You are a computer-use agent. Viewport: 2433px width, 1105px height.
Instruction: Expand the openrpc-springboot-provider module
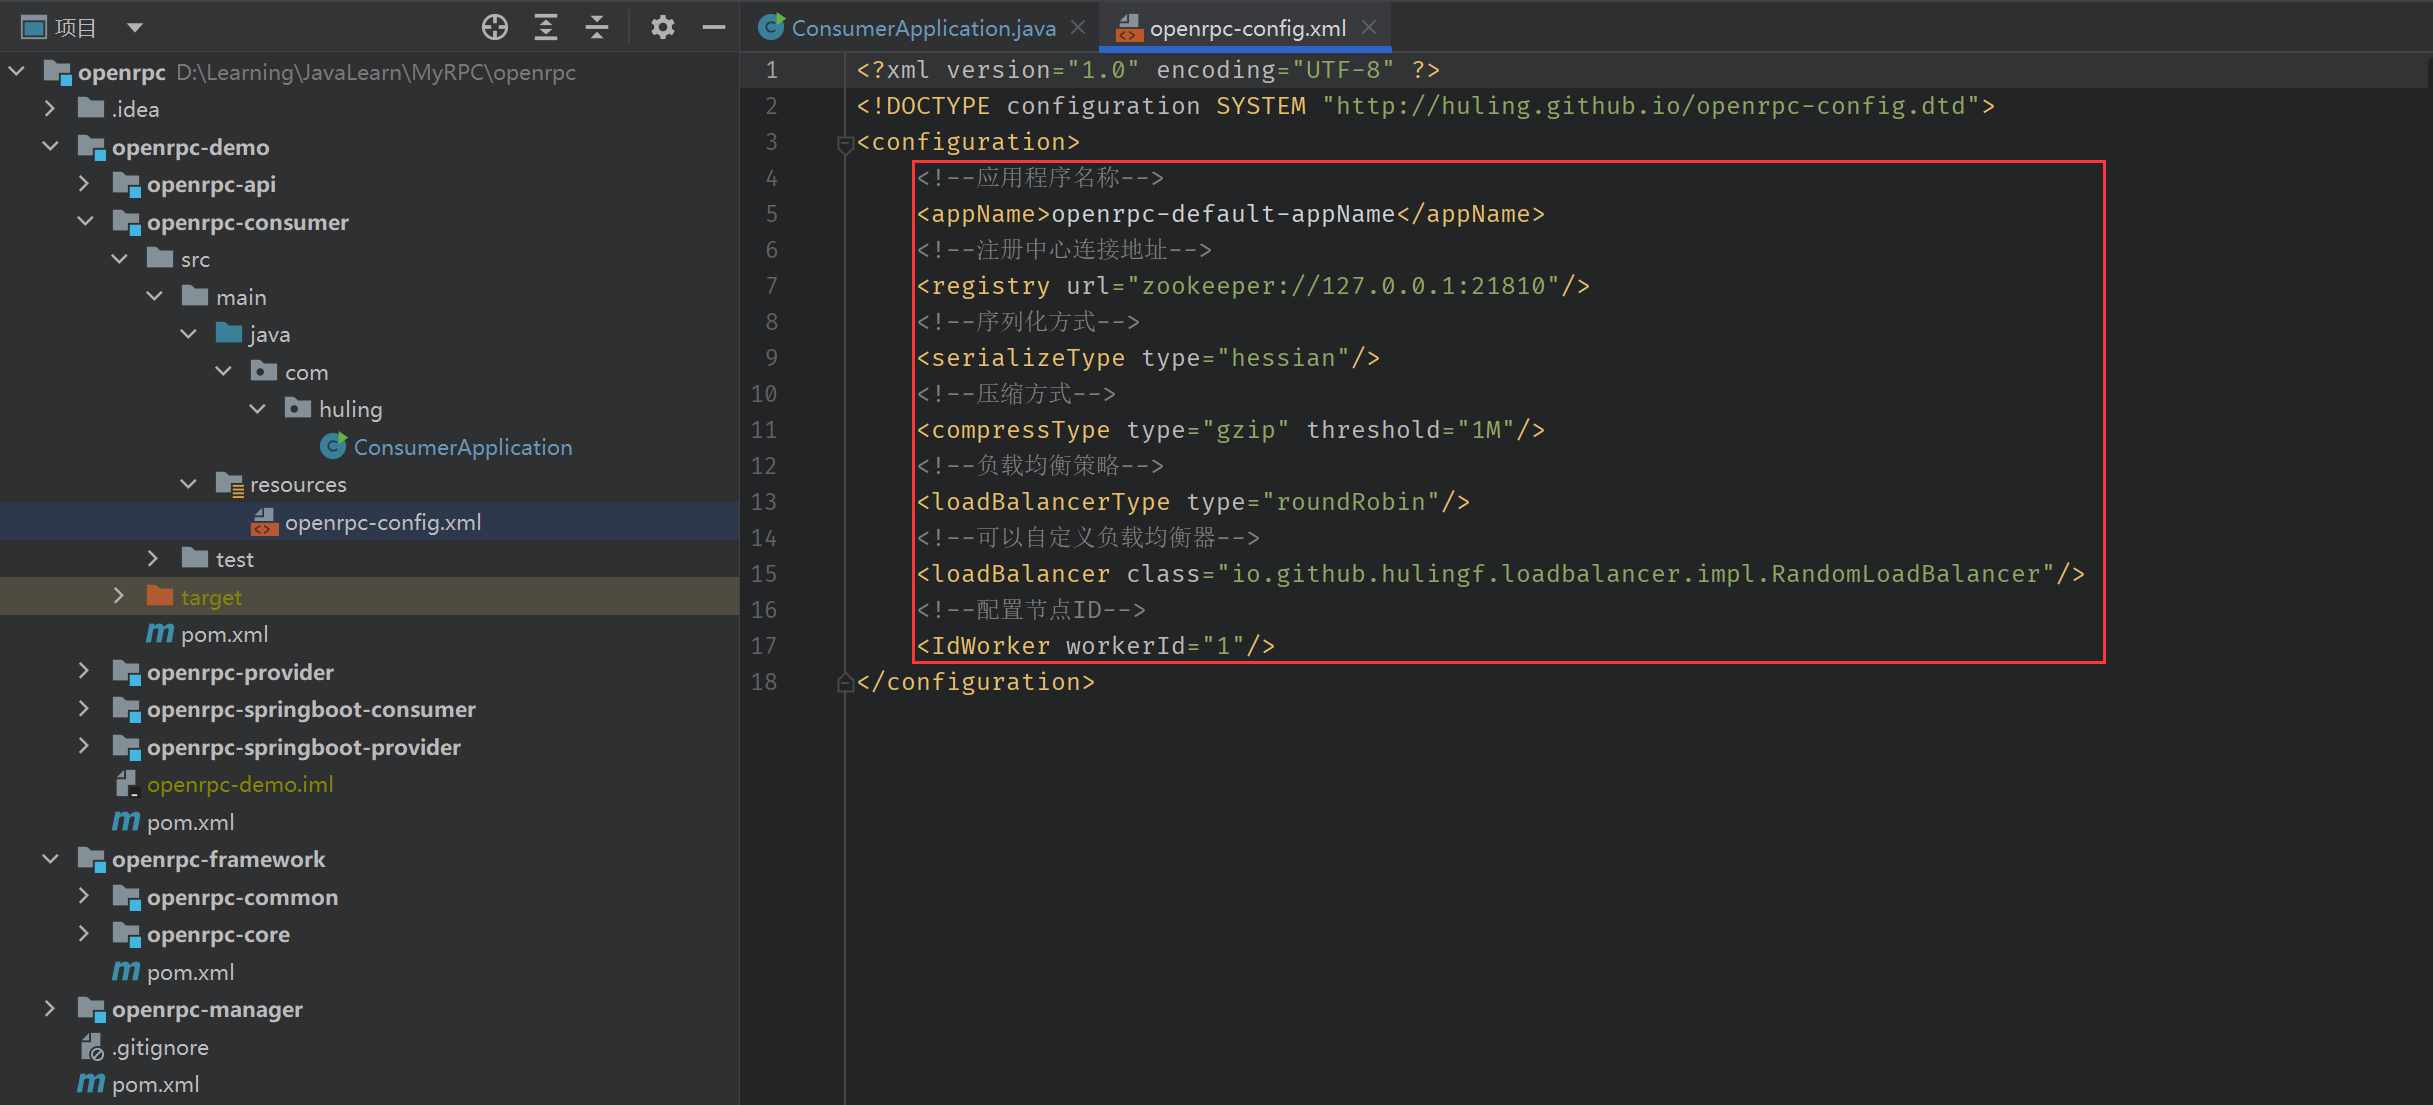85,747
